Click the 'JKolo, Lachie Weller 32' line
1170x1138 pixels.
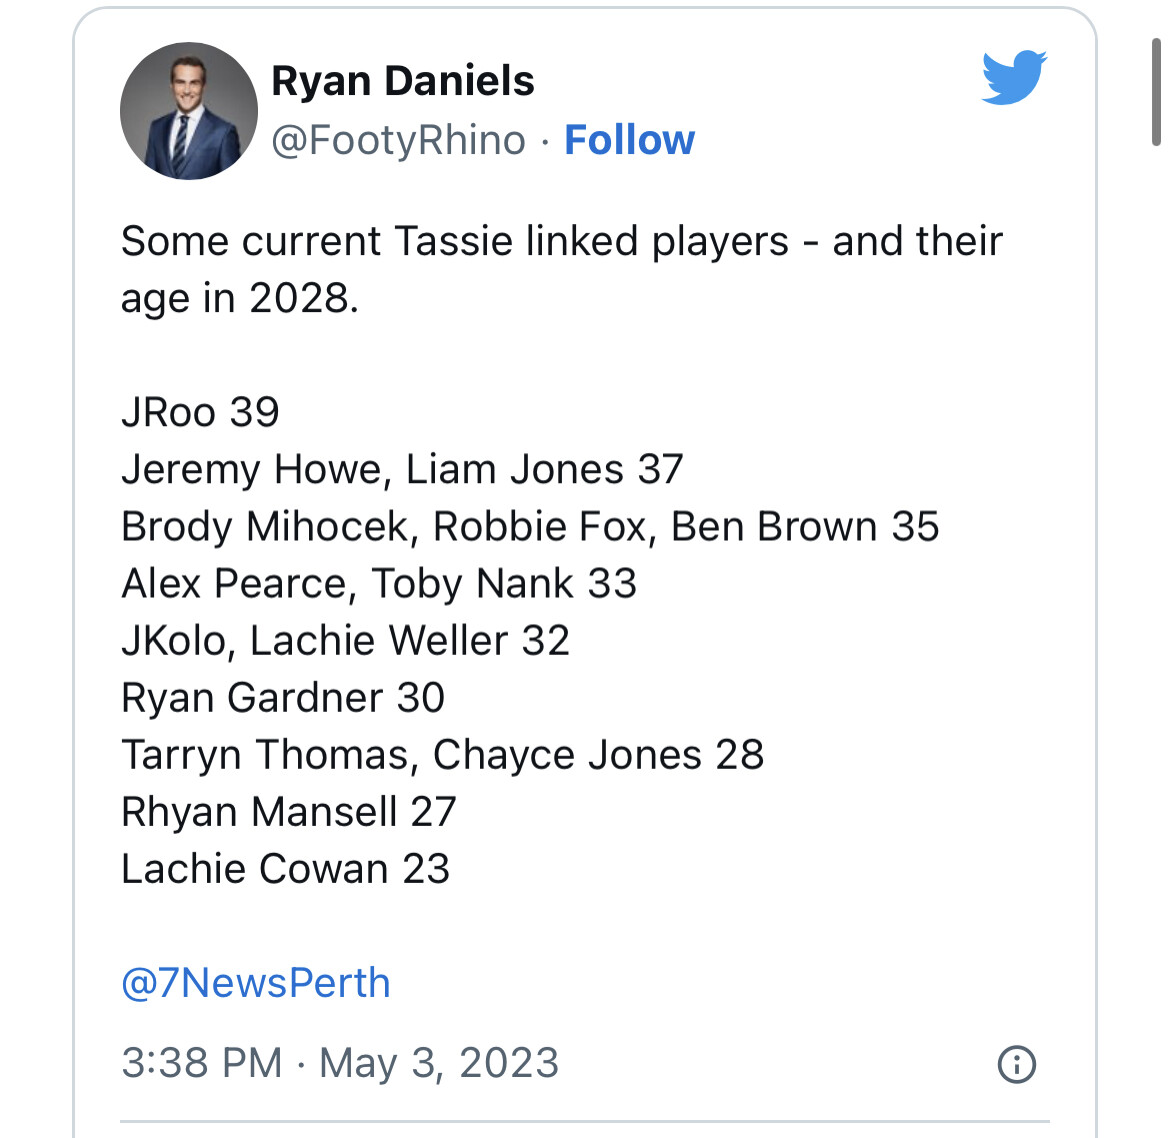tap(345, 640)
